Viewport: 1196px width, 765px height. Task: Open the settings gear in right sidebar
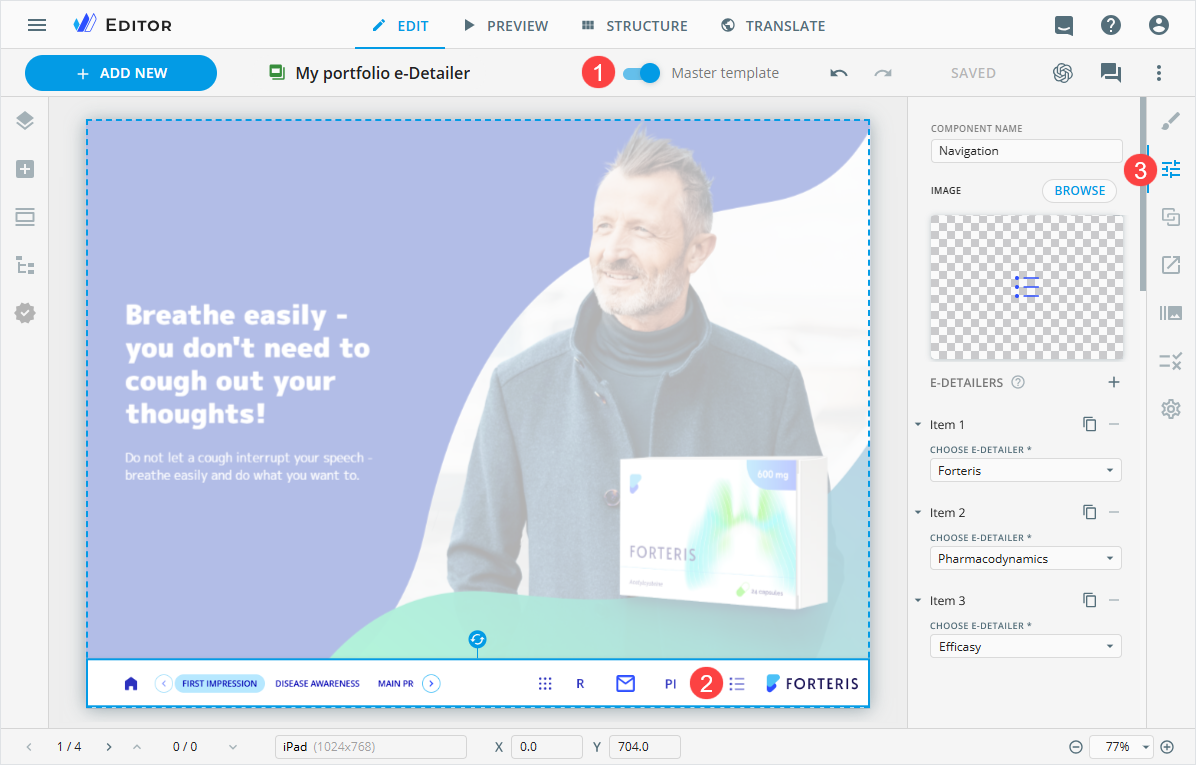tap(1171, 409)
